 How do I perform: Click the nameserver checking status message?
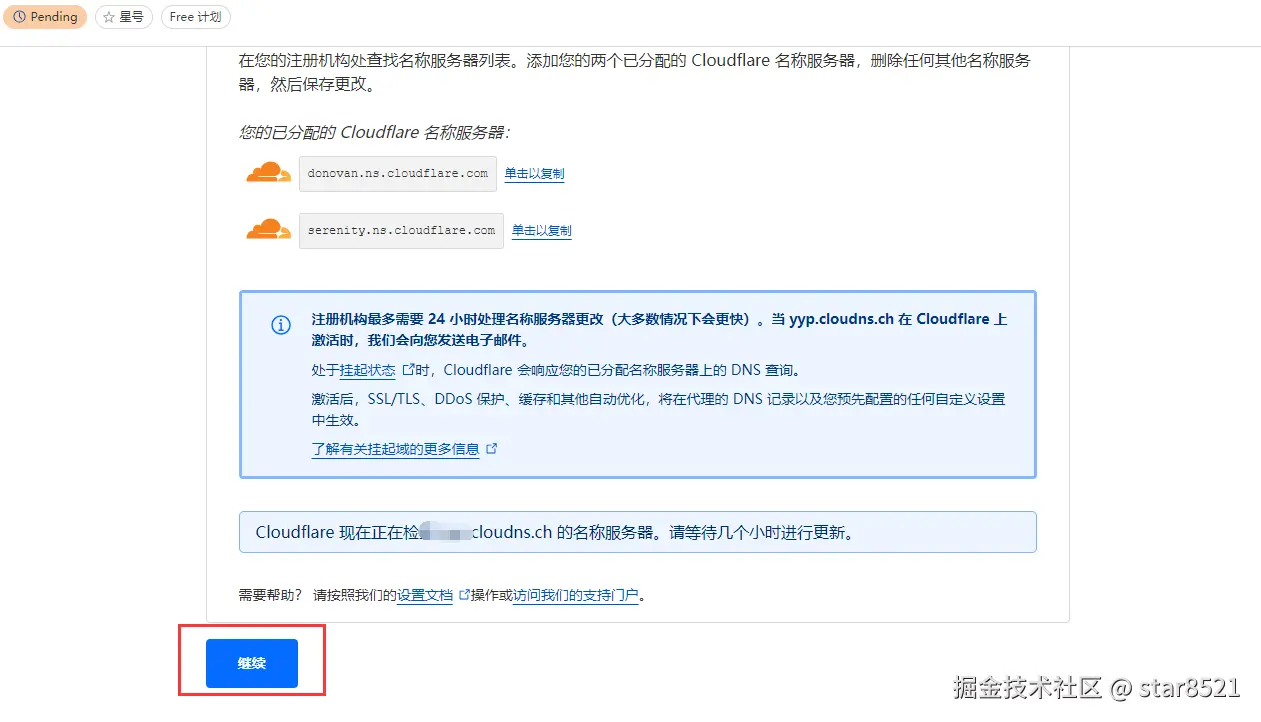pyautogui.click(x=638, y=532)
